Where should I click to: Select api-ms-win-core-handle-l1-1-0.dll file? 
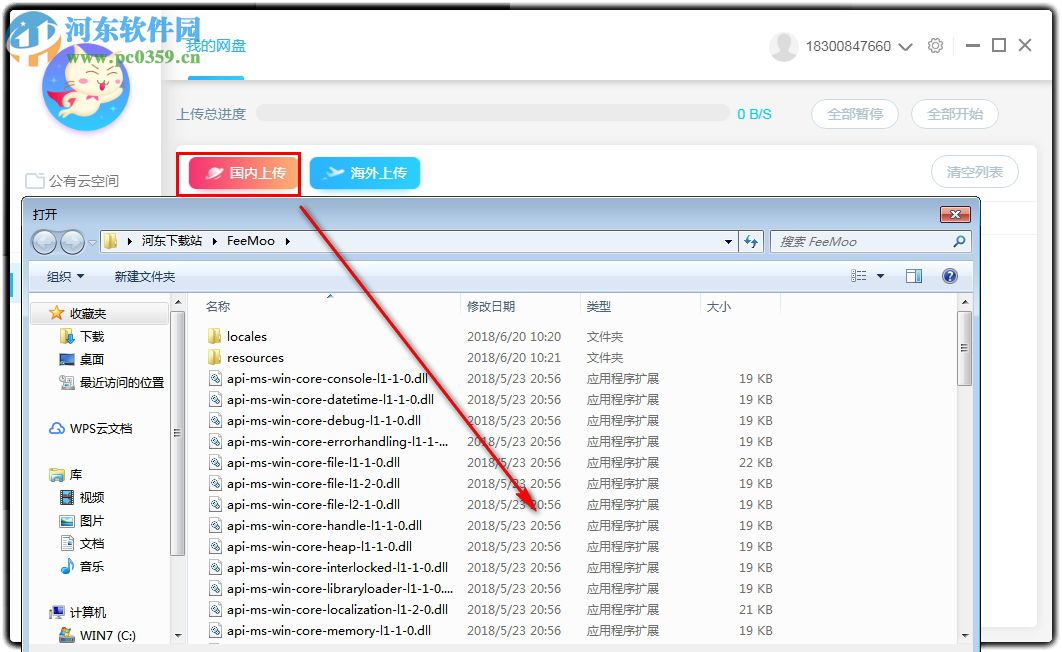[316, 525]
